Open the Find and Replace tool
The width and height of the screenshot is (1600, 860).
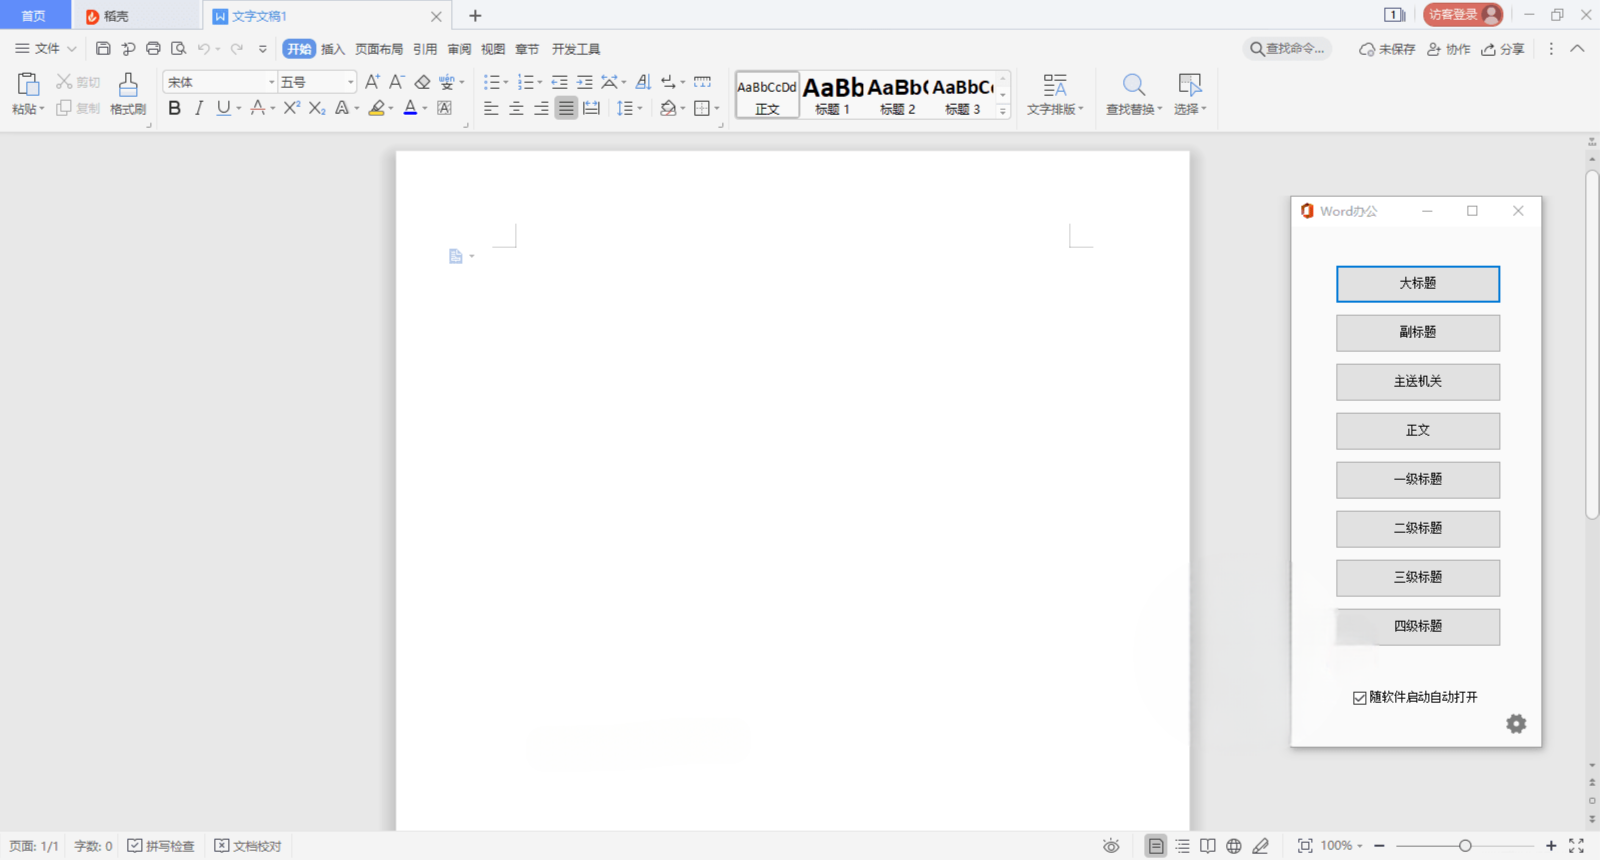pos(1133,94)
